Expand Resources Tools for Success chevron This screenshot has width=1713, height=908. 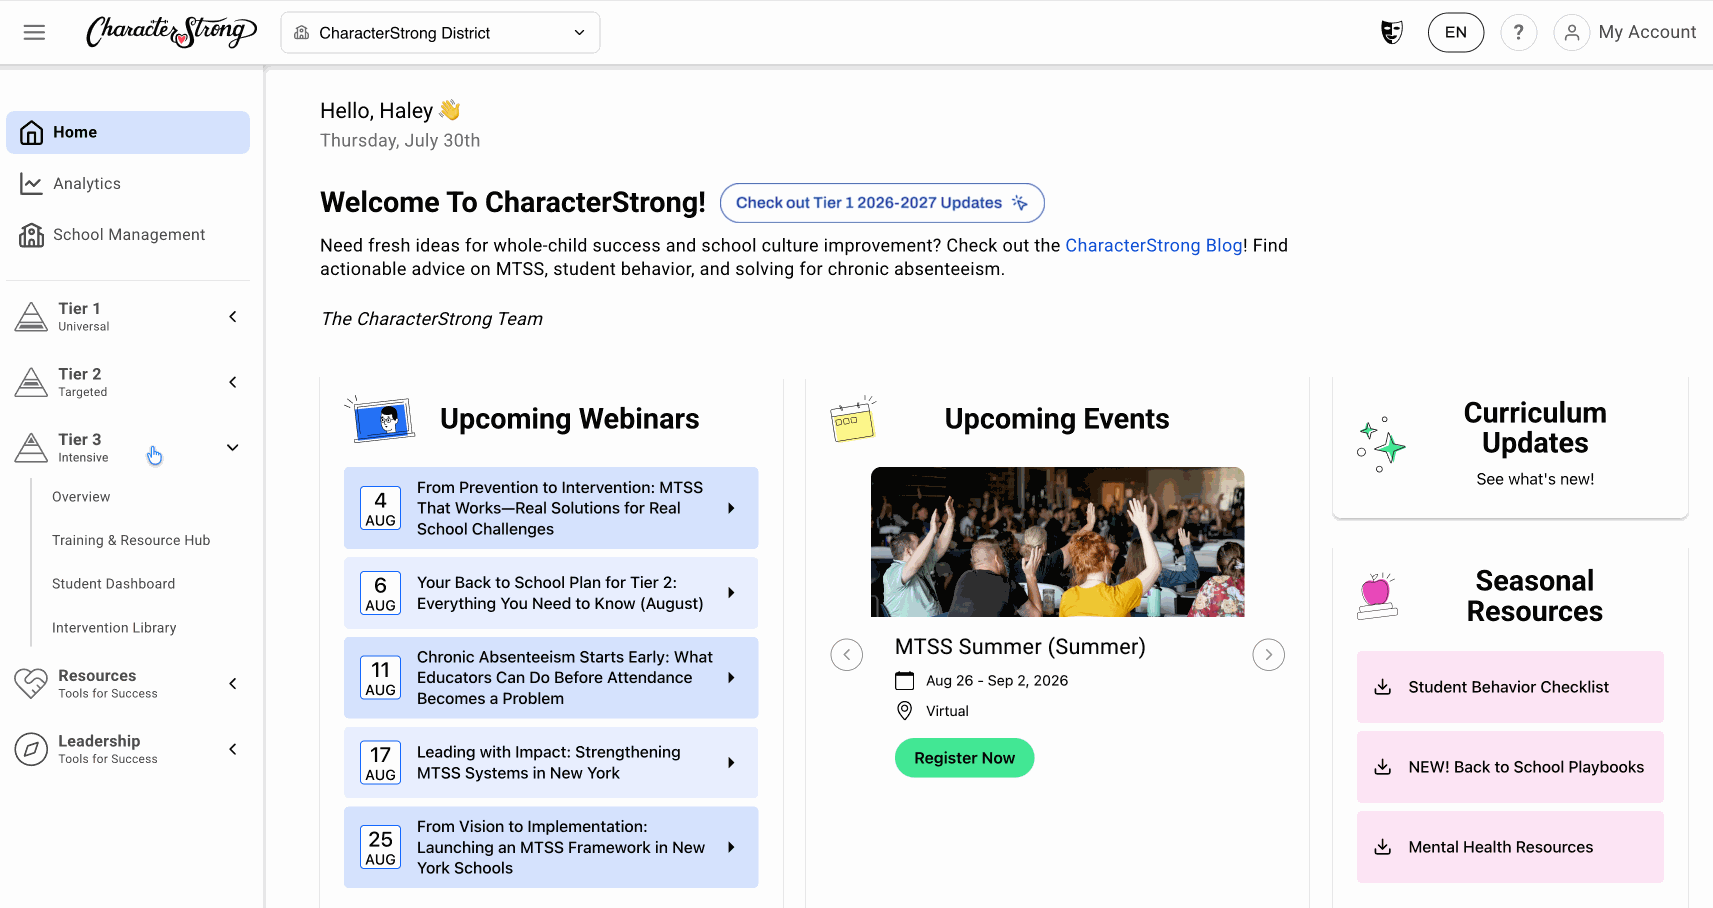click(233, 684)
